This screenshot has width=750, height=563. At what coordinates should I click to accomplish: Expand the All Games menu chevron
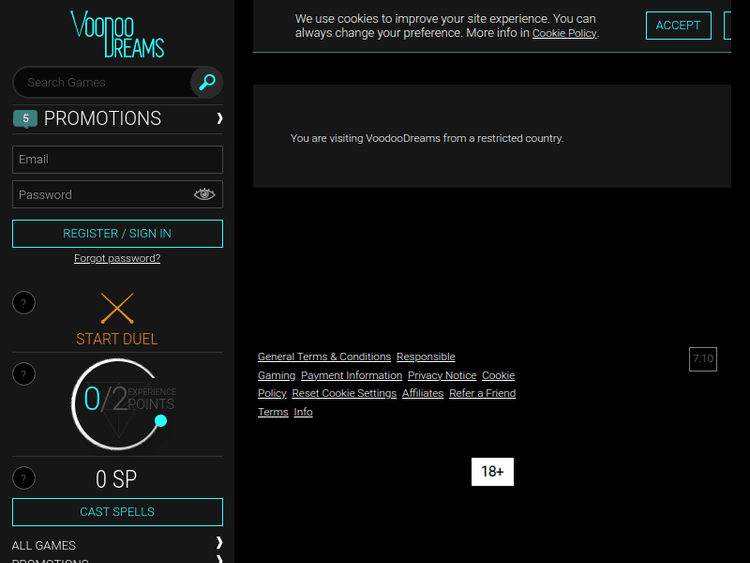(219, 543)
